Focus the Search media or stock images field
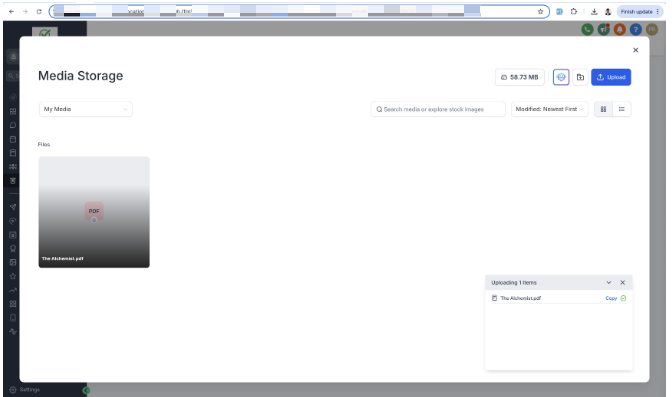 (x=438, y=109)
